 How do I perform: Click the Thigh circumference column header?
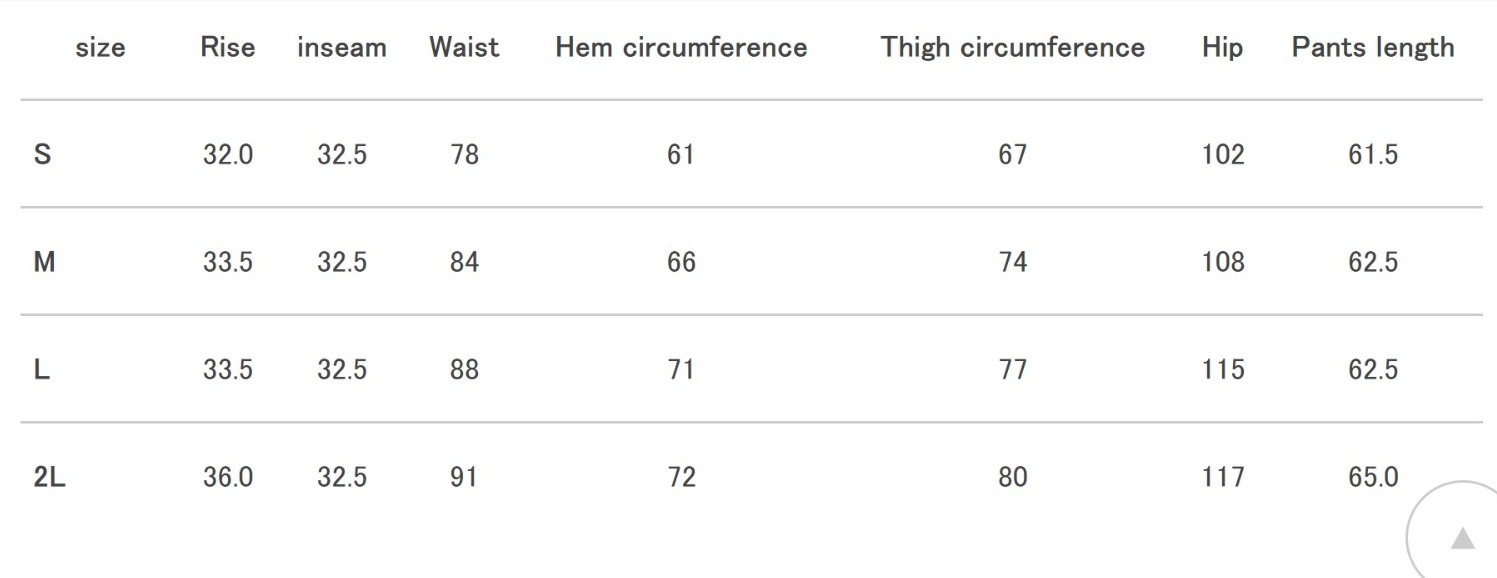click(1012, 47)
